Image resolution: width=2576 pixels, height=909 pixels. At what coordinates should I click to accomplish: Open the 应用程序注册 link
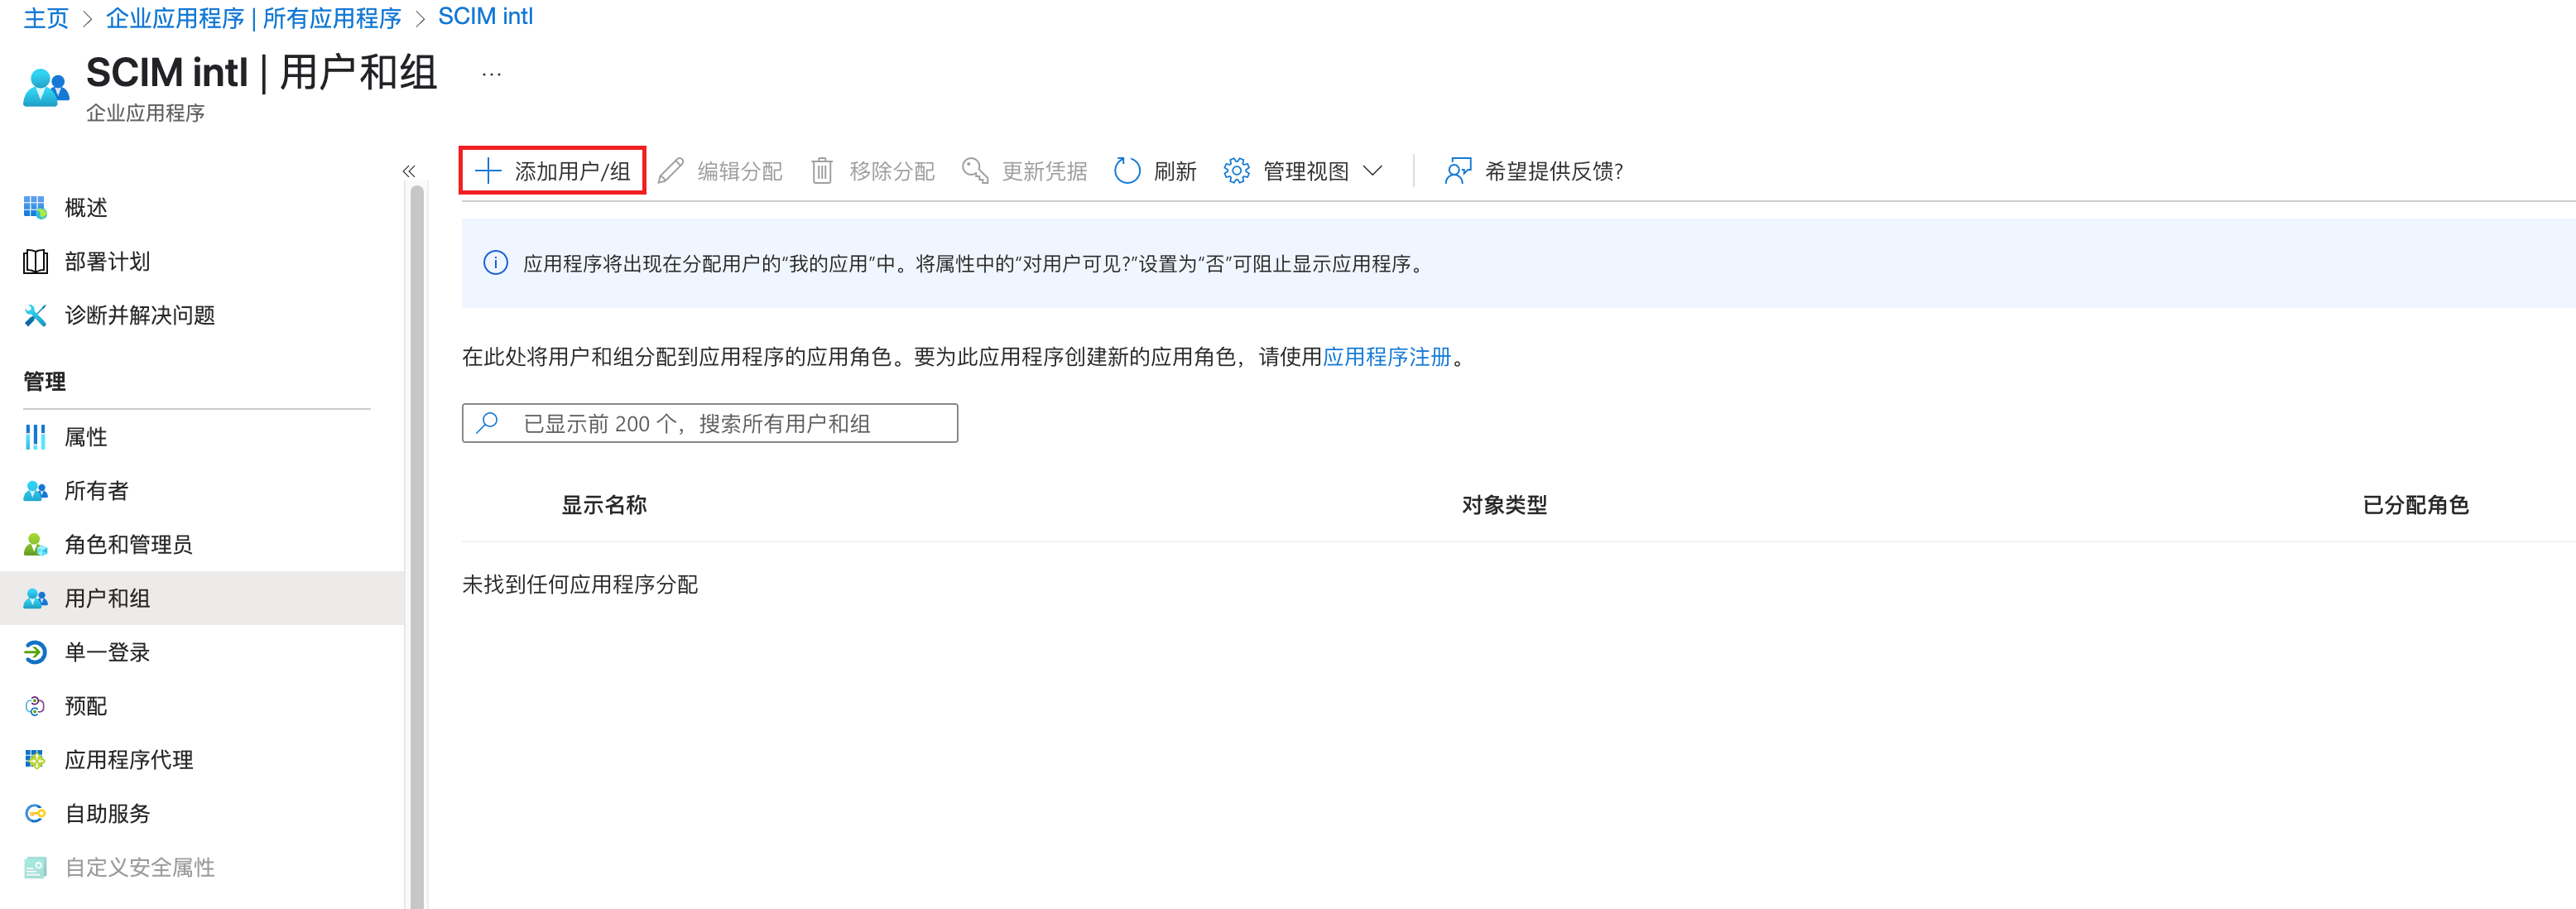tap(1386, 357)
